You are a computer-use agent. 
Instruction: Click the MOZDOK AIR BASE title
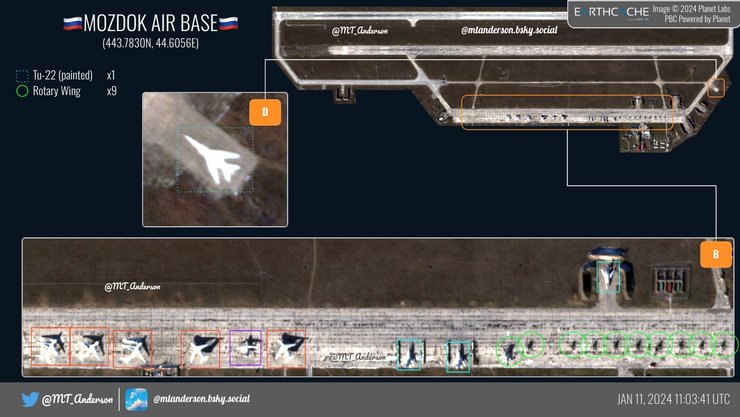click(x=150, y=24)
